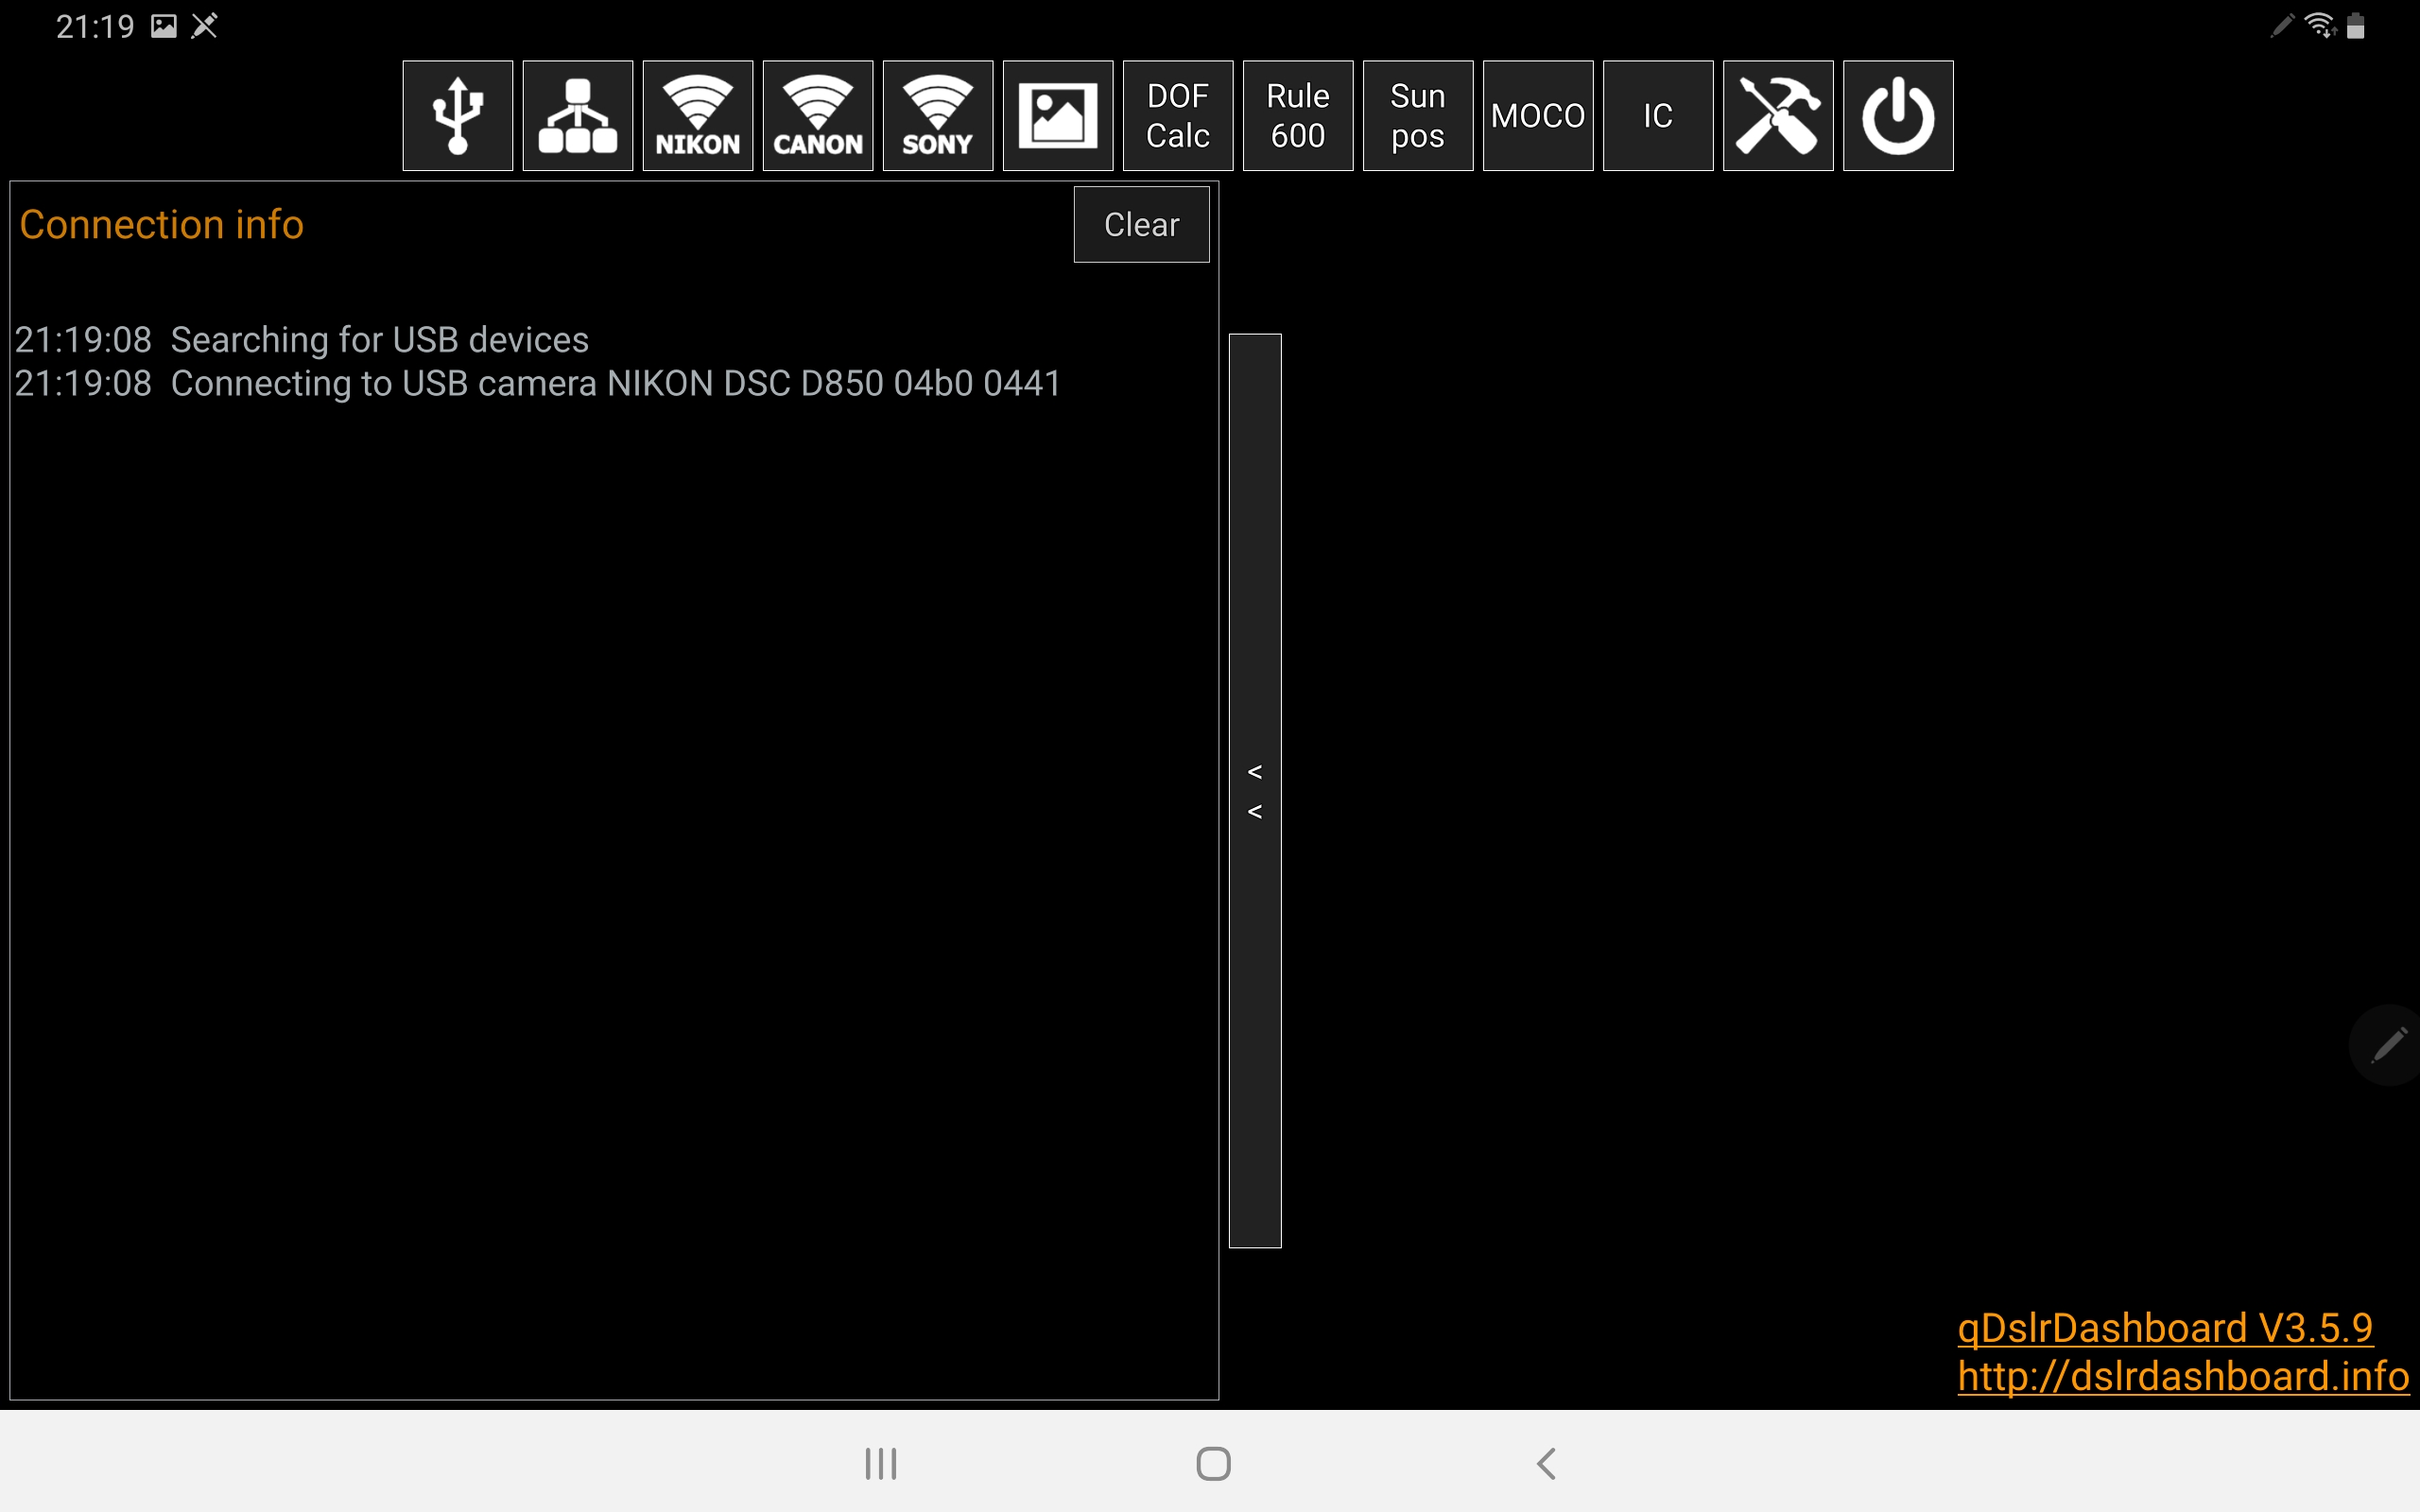Viewport: 2420px width, 1512px height.
Task: Click the network/hierarchy topology icon
Action: coord(577,115)
